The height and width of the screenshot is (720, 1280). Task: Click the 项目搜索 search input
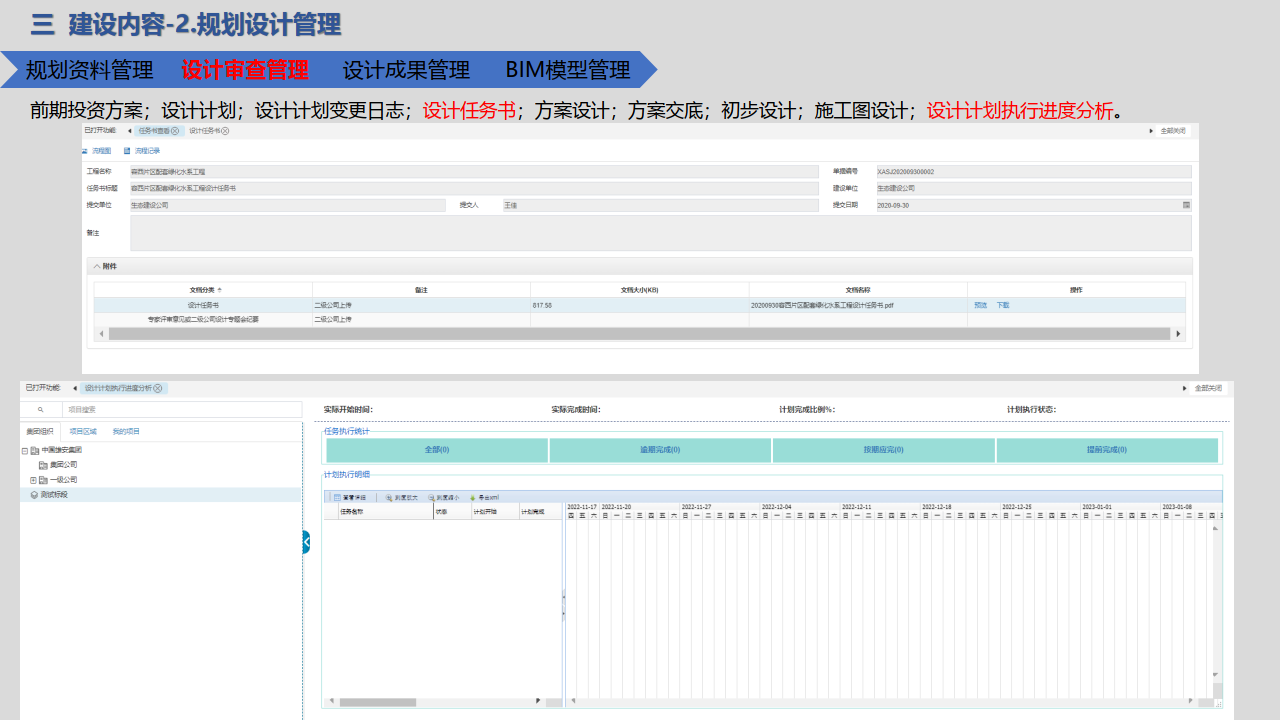(182, 410)
